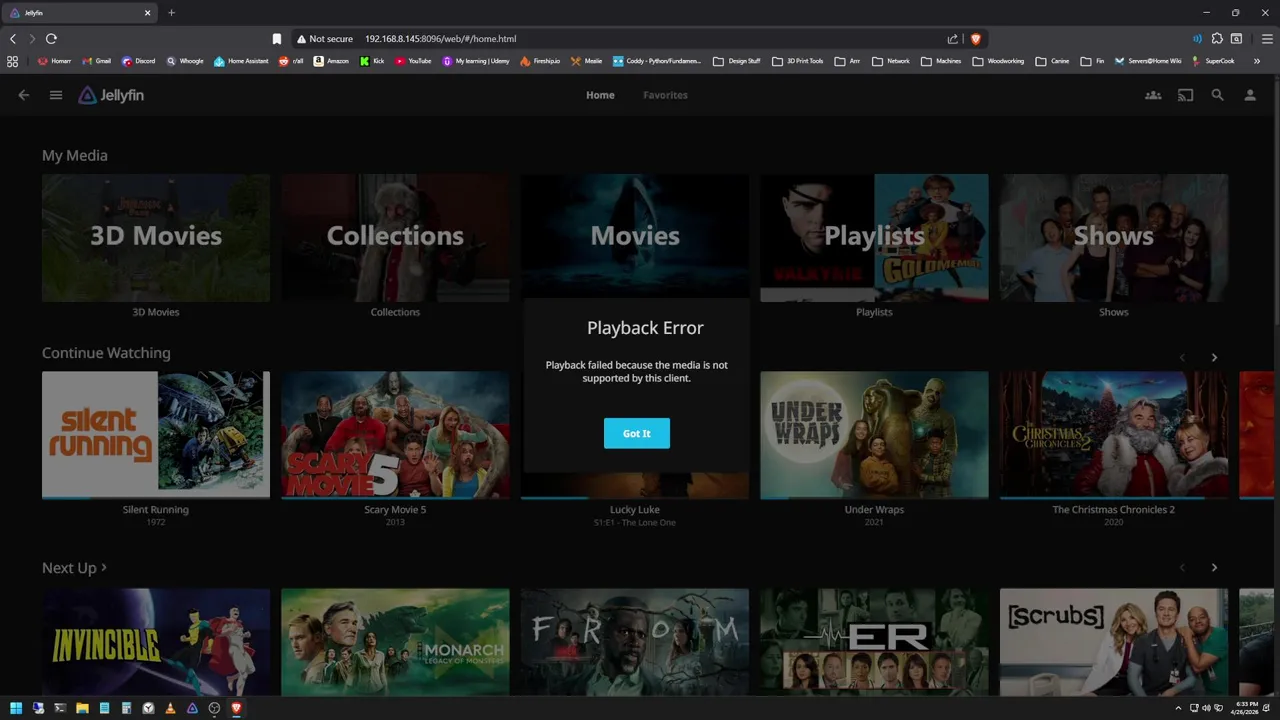Image resolution: width=1280 pixels, height=720 pixels.
Task: Resume Silent Running
Action: pos(156,435)
